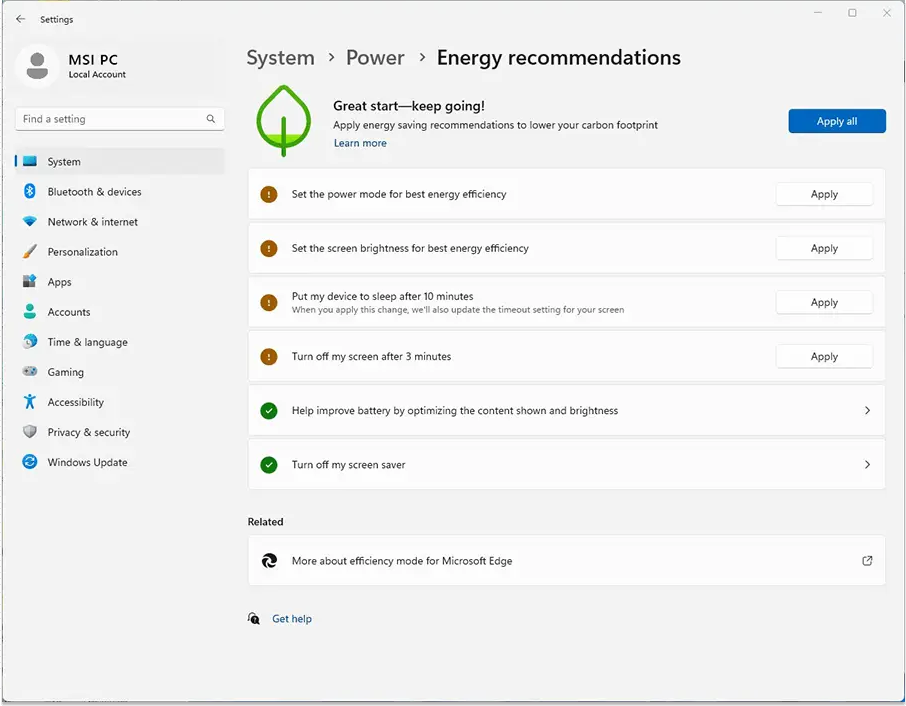Screen dimensions: 906x706
Task: Click the Network & internet Wi-Fi icon
Action: [30, 221]
